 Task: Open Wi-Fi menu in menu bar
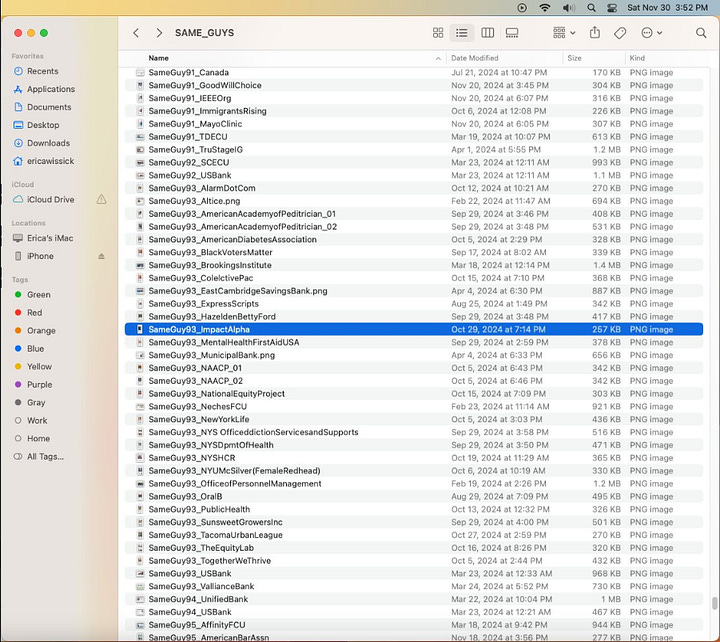point(545,7)
